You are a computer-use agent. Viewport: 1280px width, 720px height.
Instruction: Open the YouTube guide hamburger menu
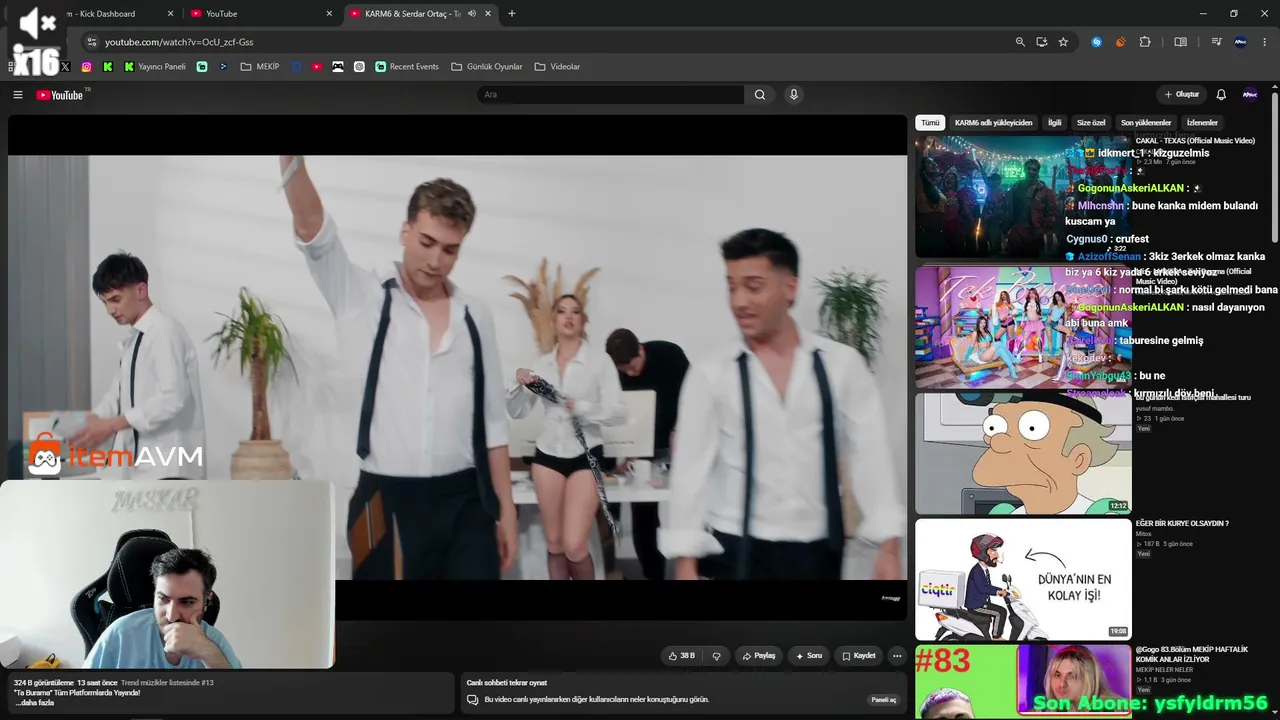point(18,95)
